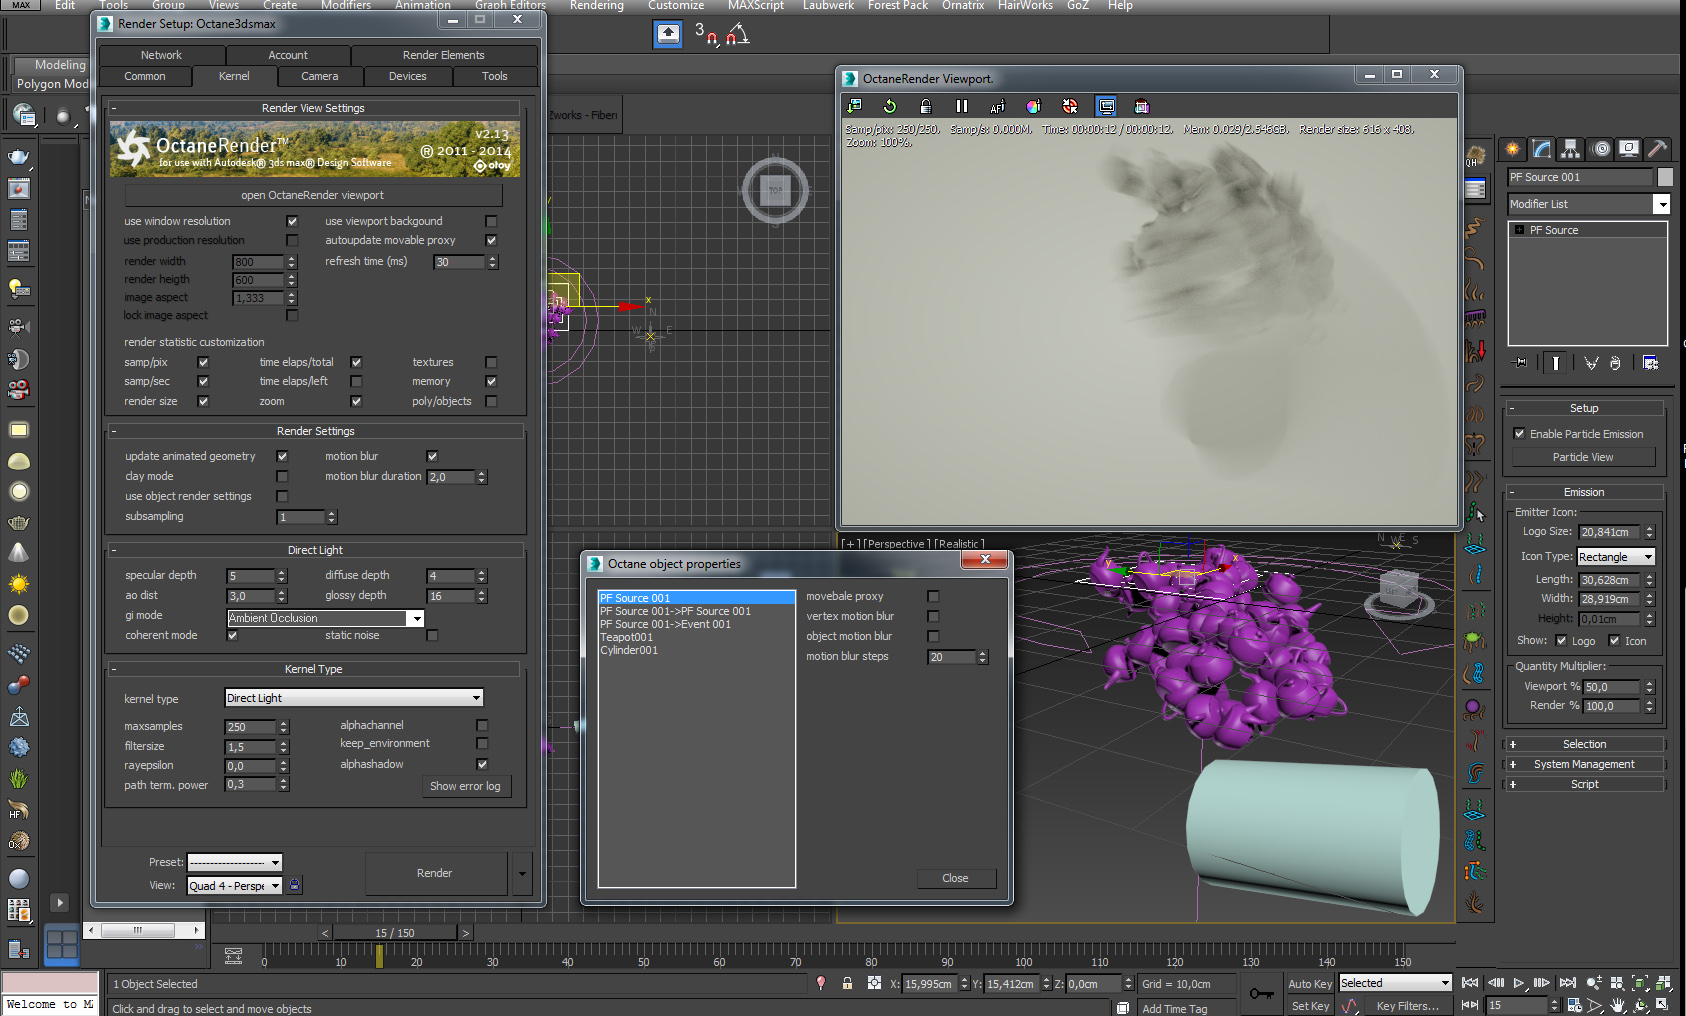Click the AF autofocus pick icon
Screen dimensions: 1686x1016
(x=997, y=106)
